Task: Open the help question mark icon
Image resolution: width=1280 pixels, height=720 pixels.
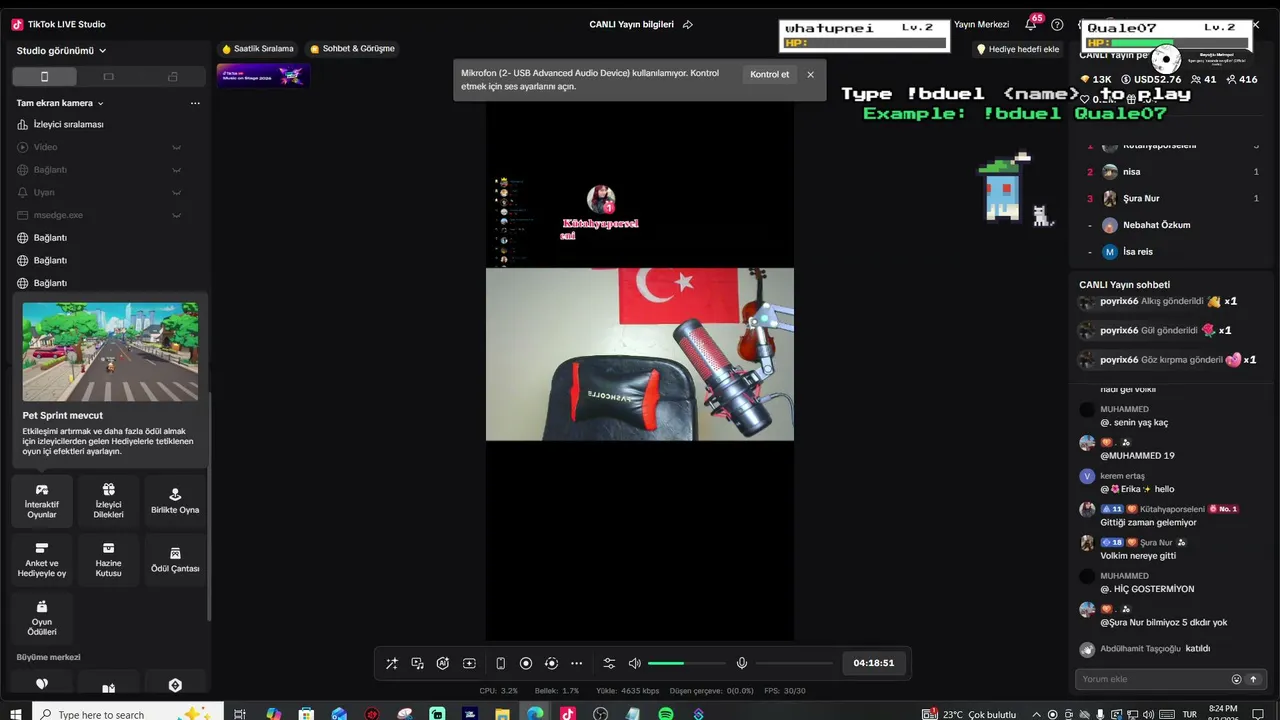Action: [x=1057, y=24]
